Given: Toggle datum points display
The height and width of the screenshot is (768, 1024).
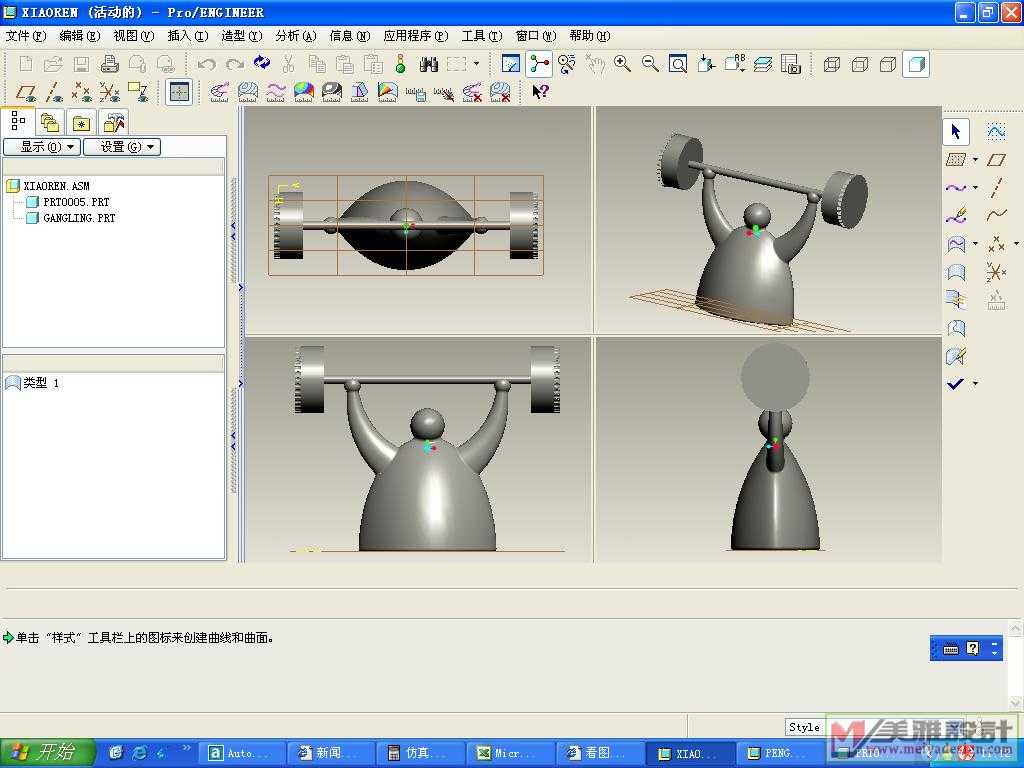Looking at the screenshot, I should pyautogui.click(x=82, y=92).
